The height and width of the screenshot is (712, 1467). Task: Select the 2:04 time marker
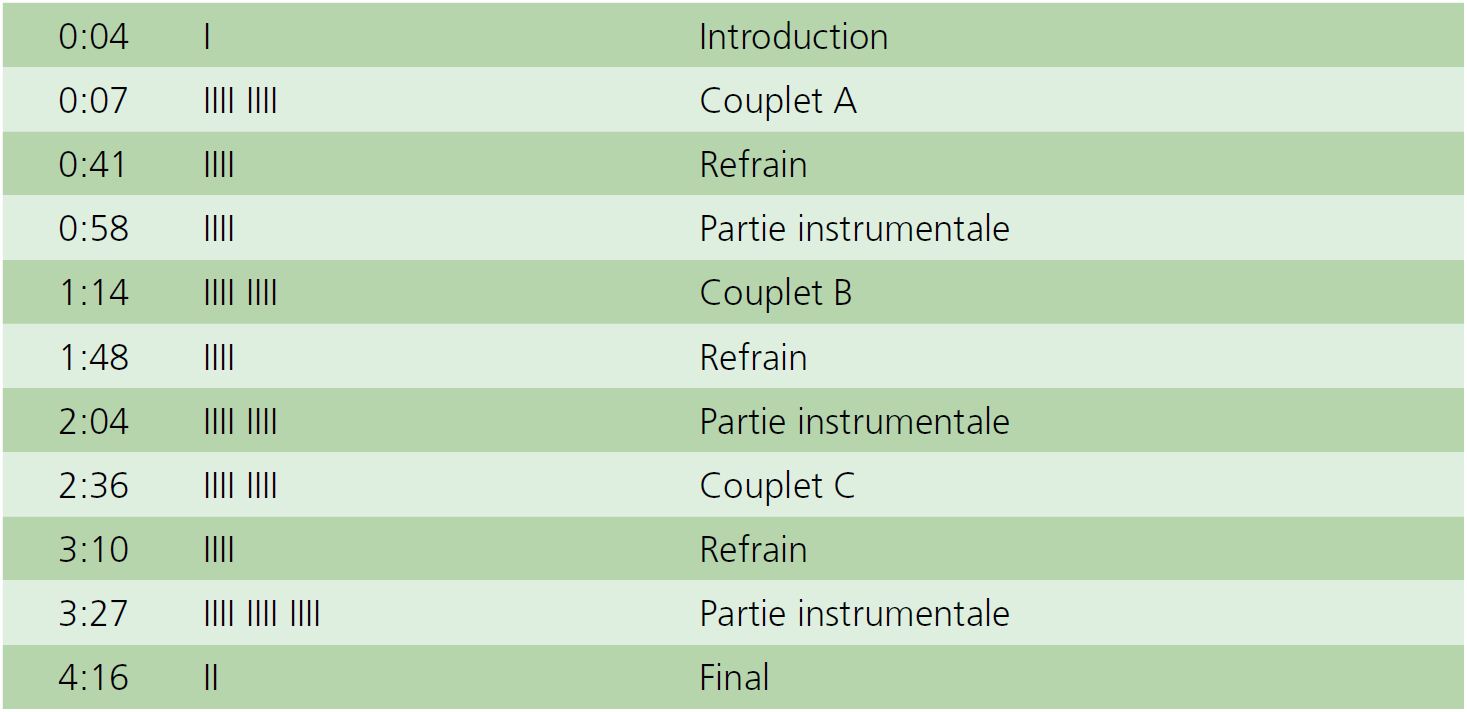pos(93,421)
